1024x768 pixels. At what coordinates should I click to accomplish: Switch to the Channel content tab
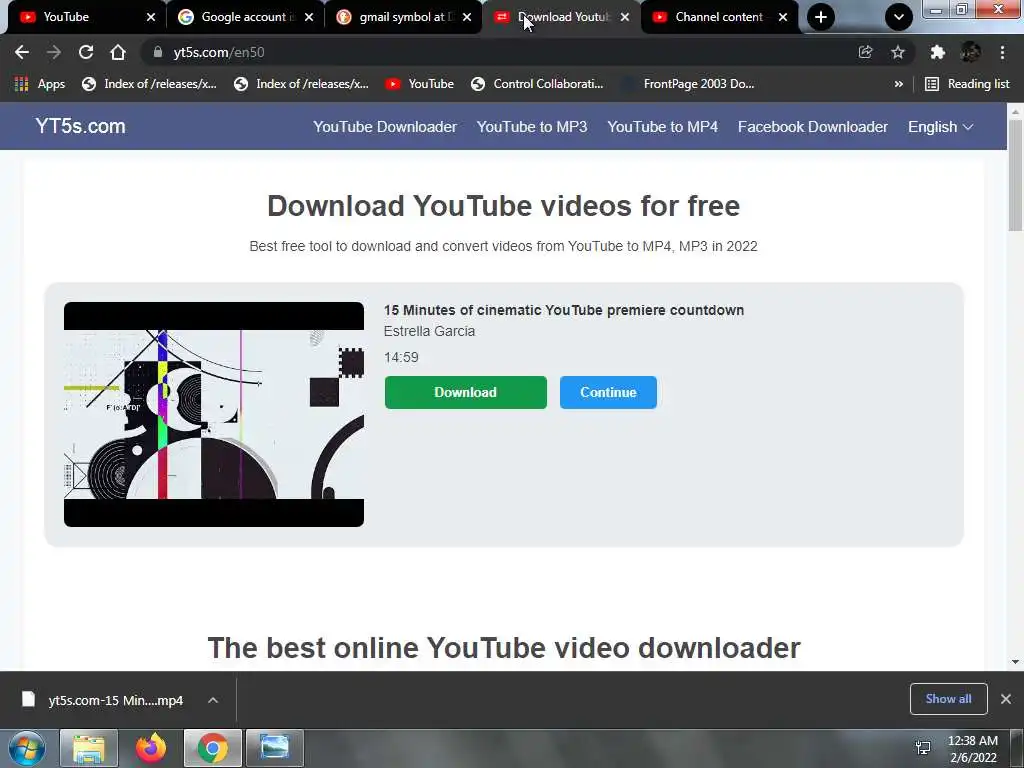click(712, 17)
